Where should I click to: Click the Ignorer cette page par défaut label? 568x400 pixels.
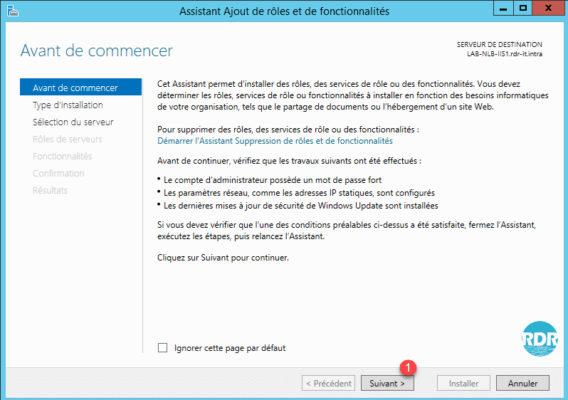tap(230, 348)
